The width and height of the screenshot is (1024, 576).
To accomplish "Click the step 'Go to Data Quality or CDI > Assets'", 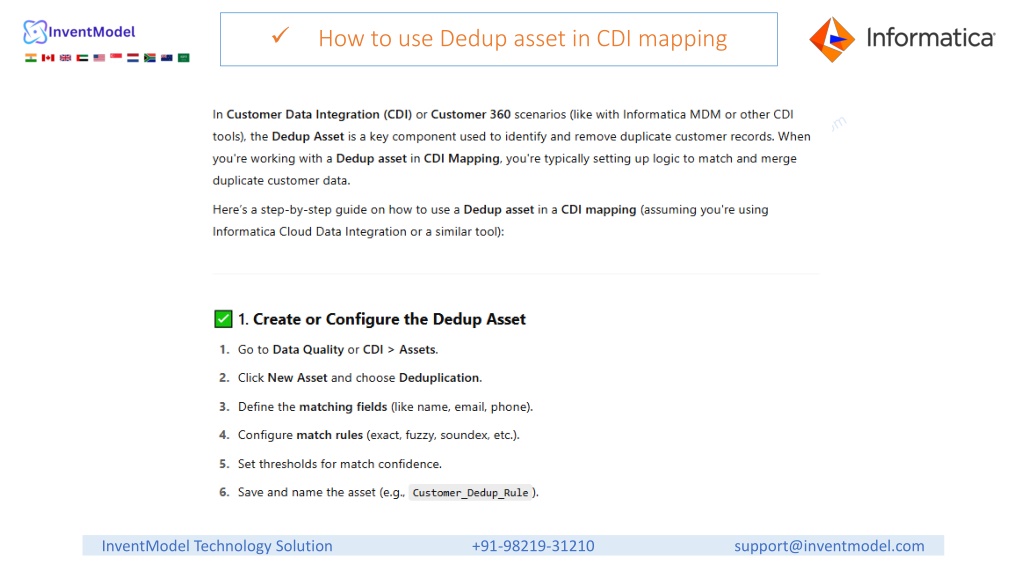I will pos(338,349).
